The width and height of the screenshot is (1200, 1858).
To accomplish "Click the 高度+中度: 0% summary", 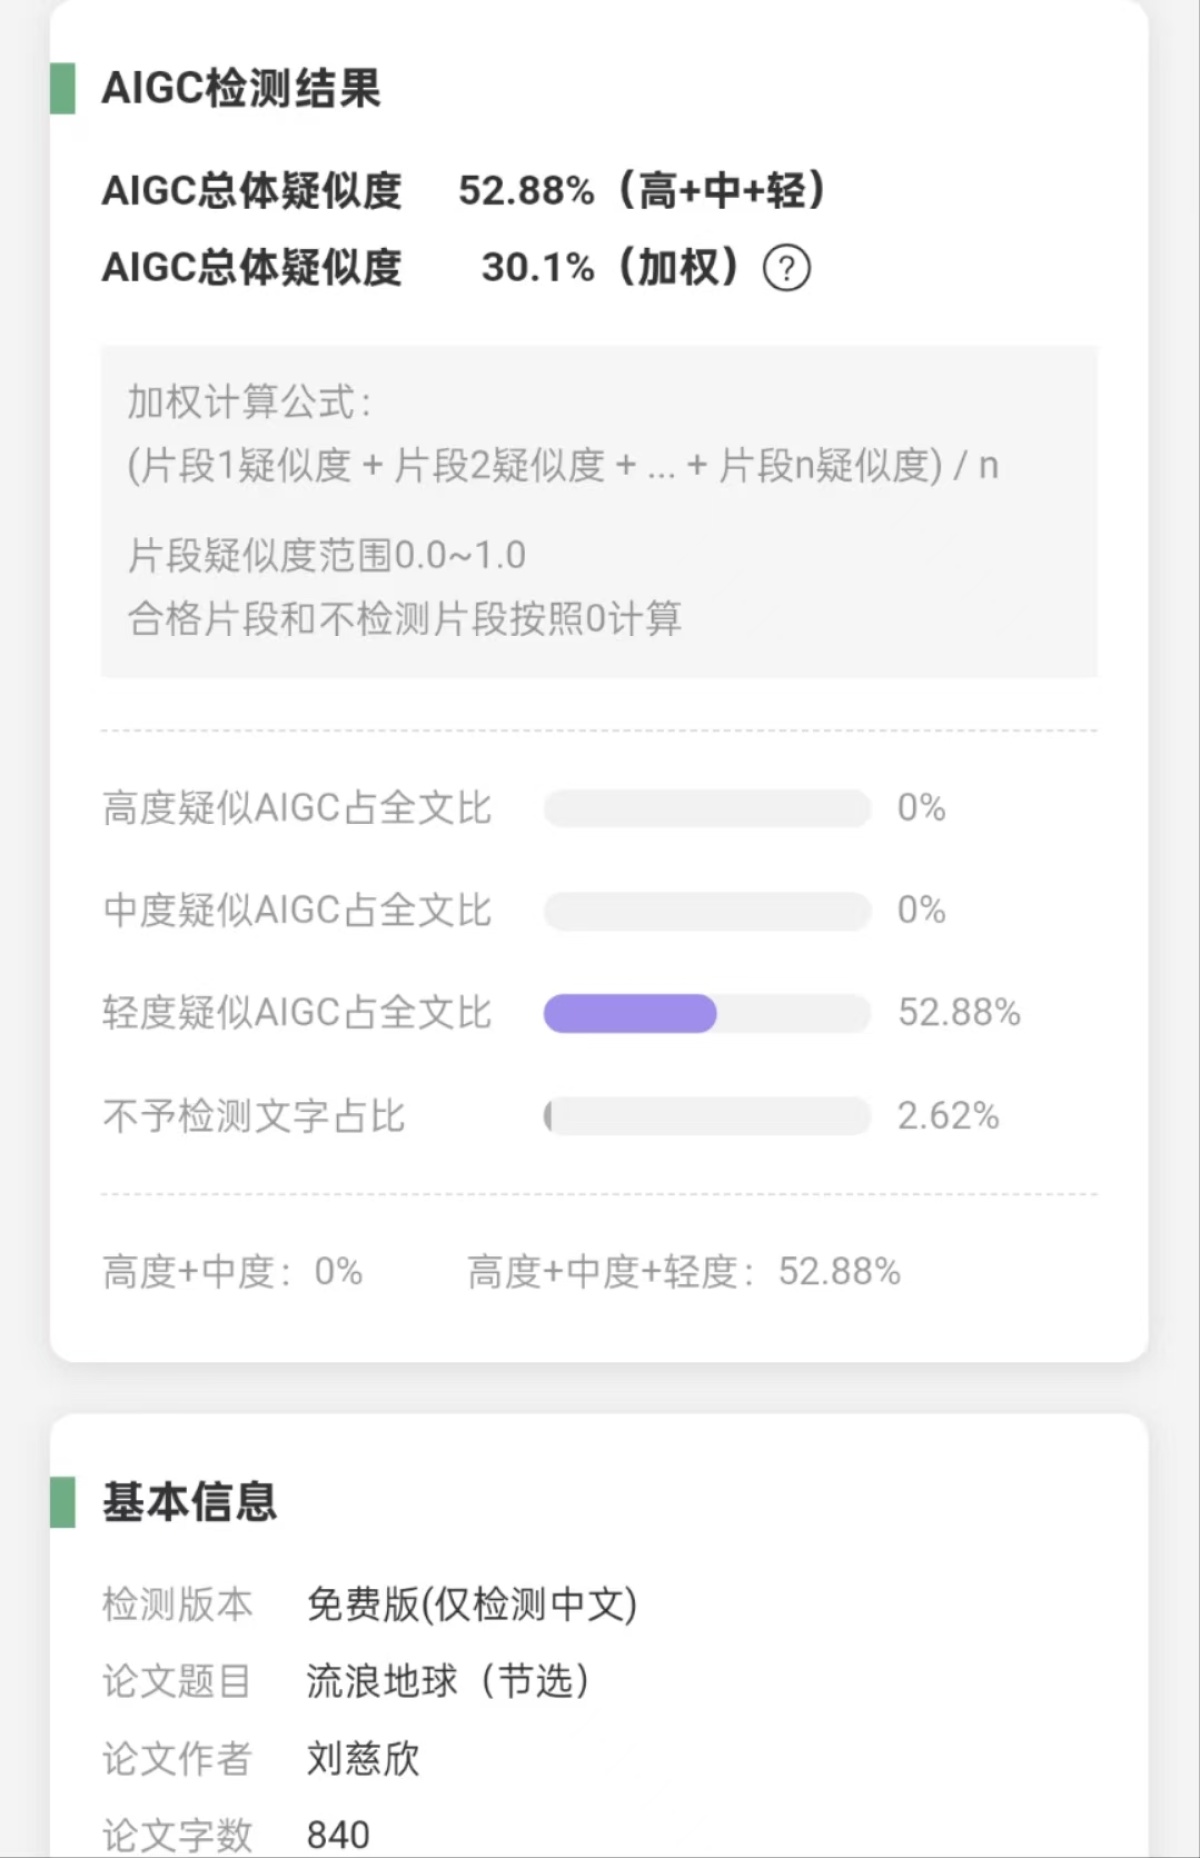I will pyautogui.click(x=233, y=1272).
